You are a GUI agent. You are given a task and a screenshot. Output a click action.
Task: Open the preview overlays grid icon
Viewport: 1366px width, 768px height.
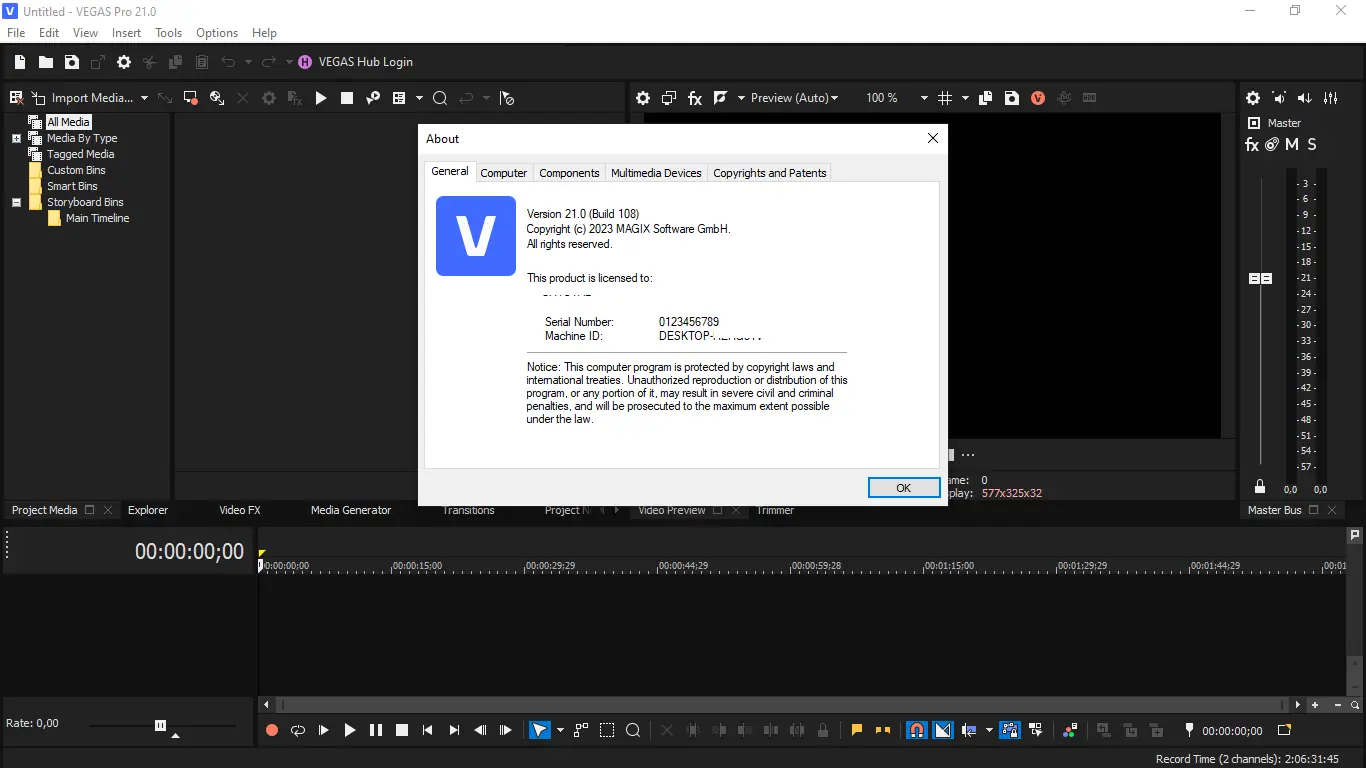(x=945, y=98)
